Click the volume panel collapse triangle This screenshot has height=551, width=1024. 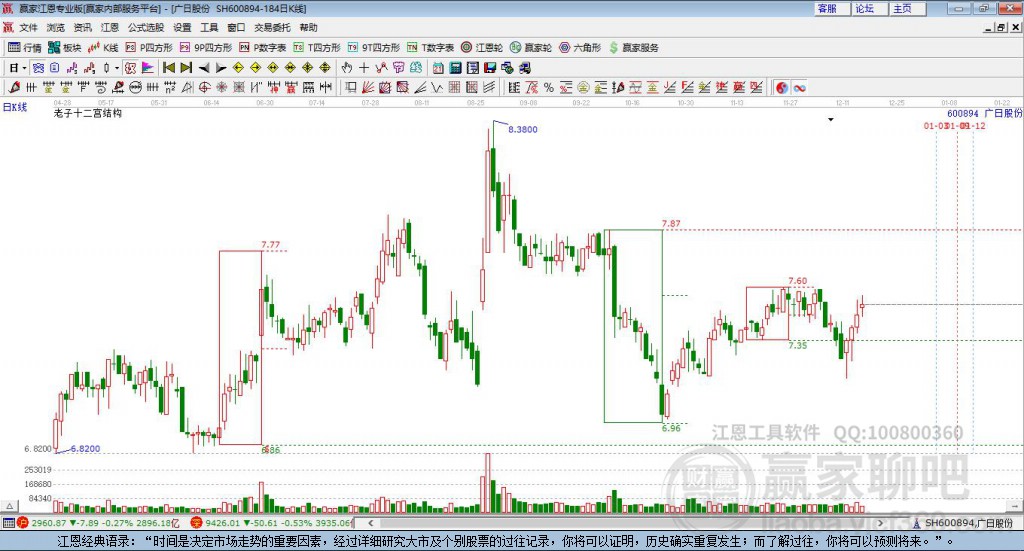pos(9,506)
